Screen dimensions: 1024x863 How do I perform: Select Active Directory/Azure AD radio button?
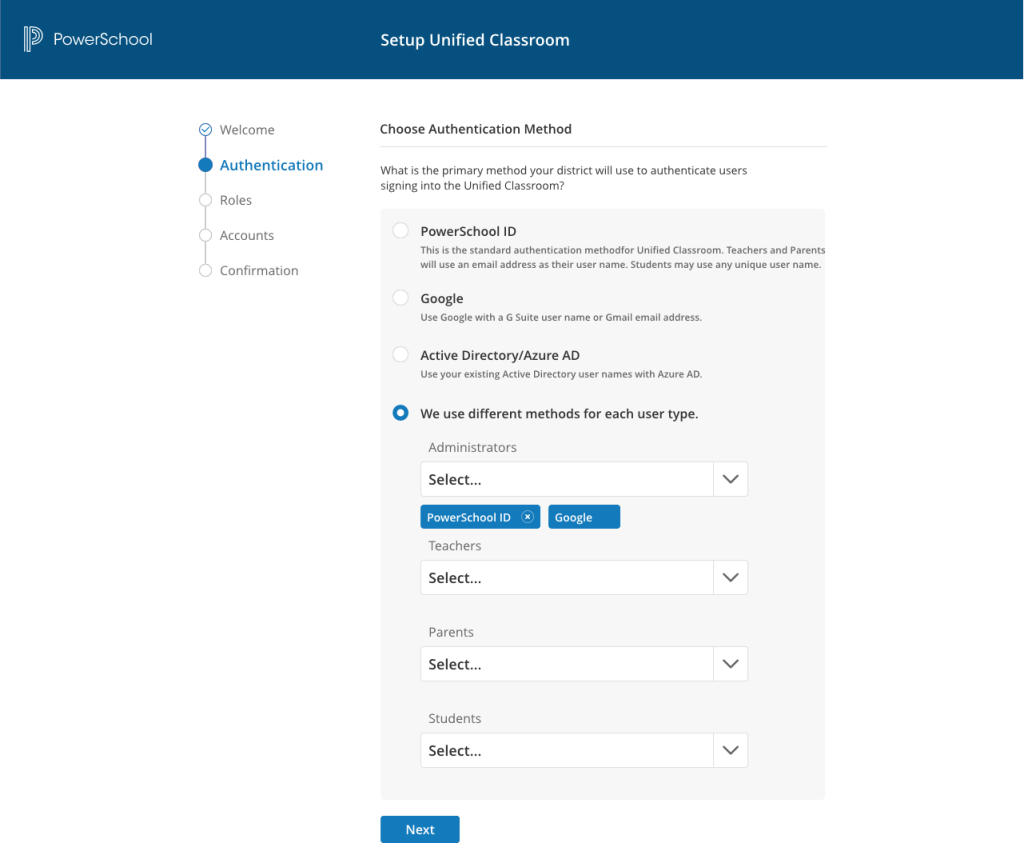coord(400,355)
